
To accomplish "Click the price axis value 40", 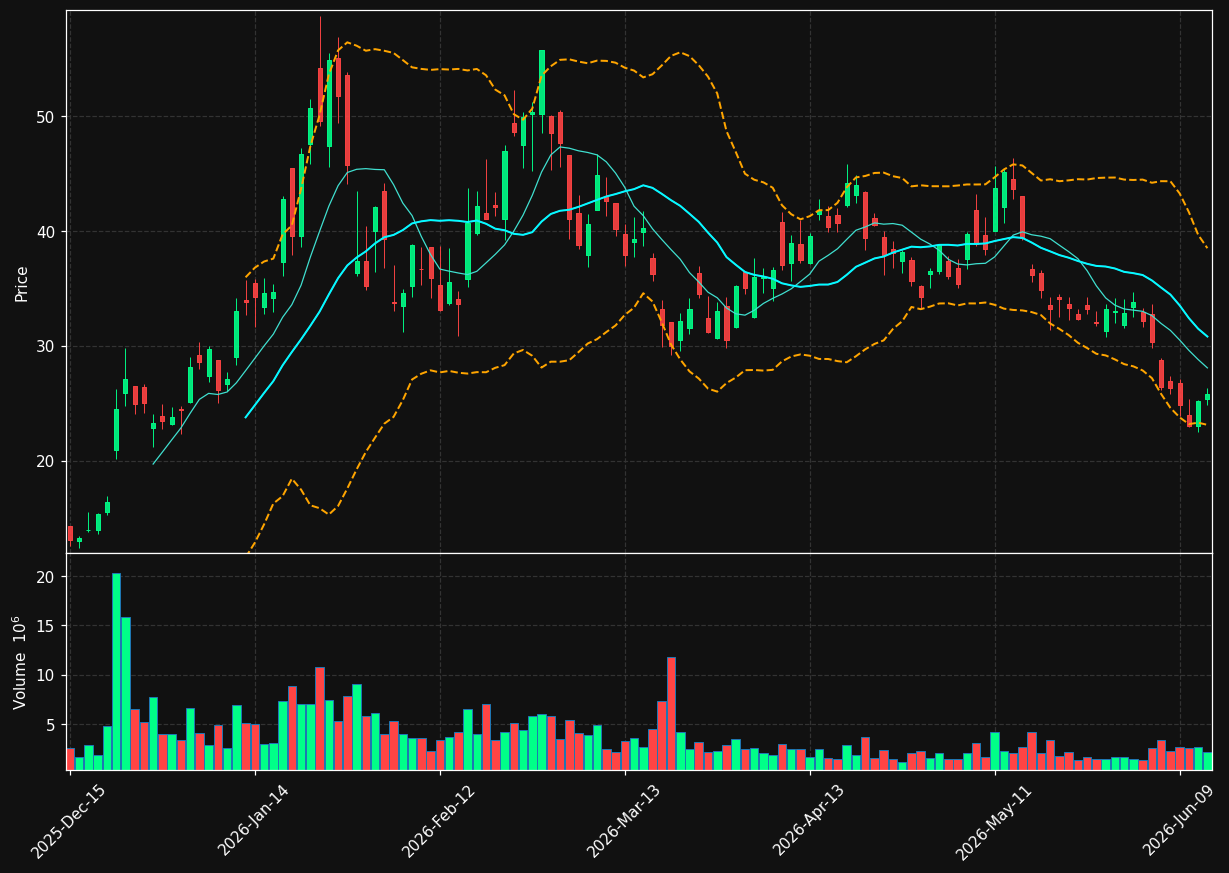I will pyautogui.click(x=46, y=232).
